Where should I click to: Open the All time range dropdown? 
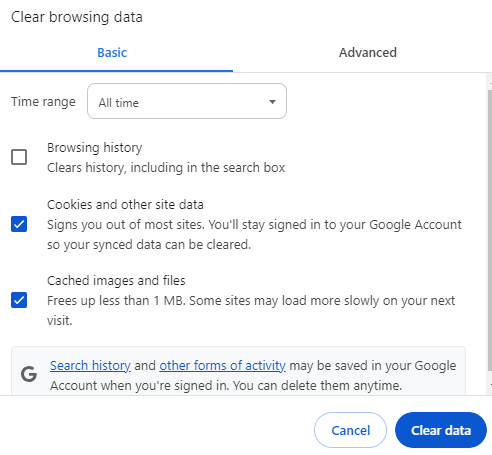pos(187,101)
